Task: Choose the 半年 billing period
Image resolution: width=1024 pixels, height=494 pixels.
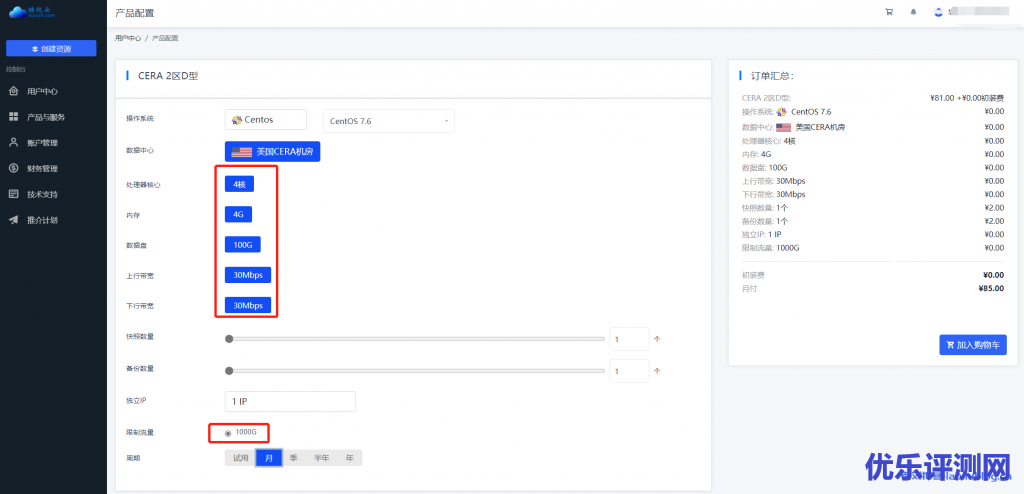Action: point(321,458)
